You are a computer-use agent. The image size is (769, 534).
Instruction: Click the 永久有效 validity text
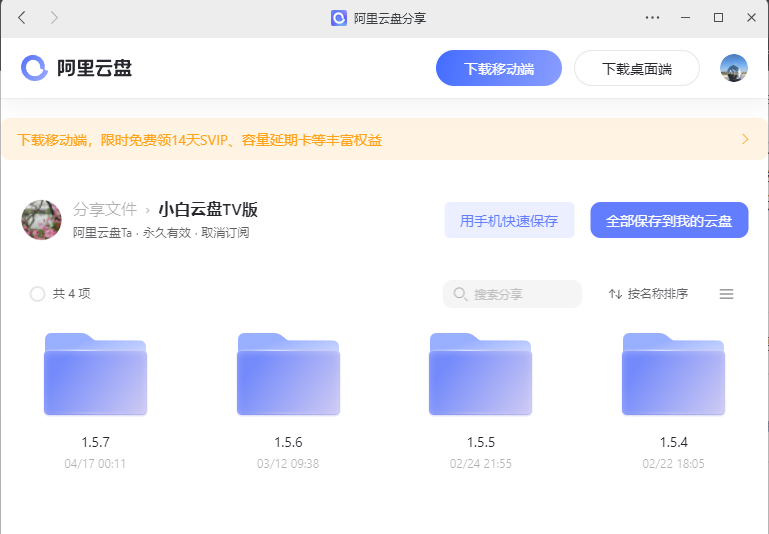pyautogui.click(x=167, y=232)
